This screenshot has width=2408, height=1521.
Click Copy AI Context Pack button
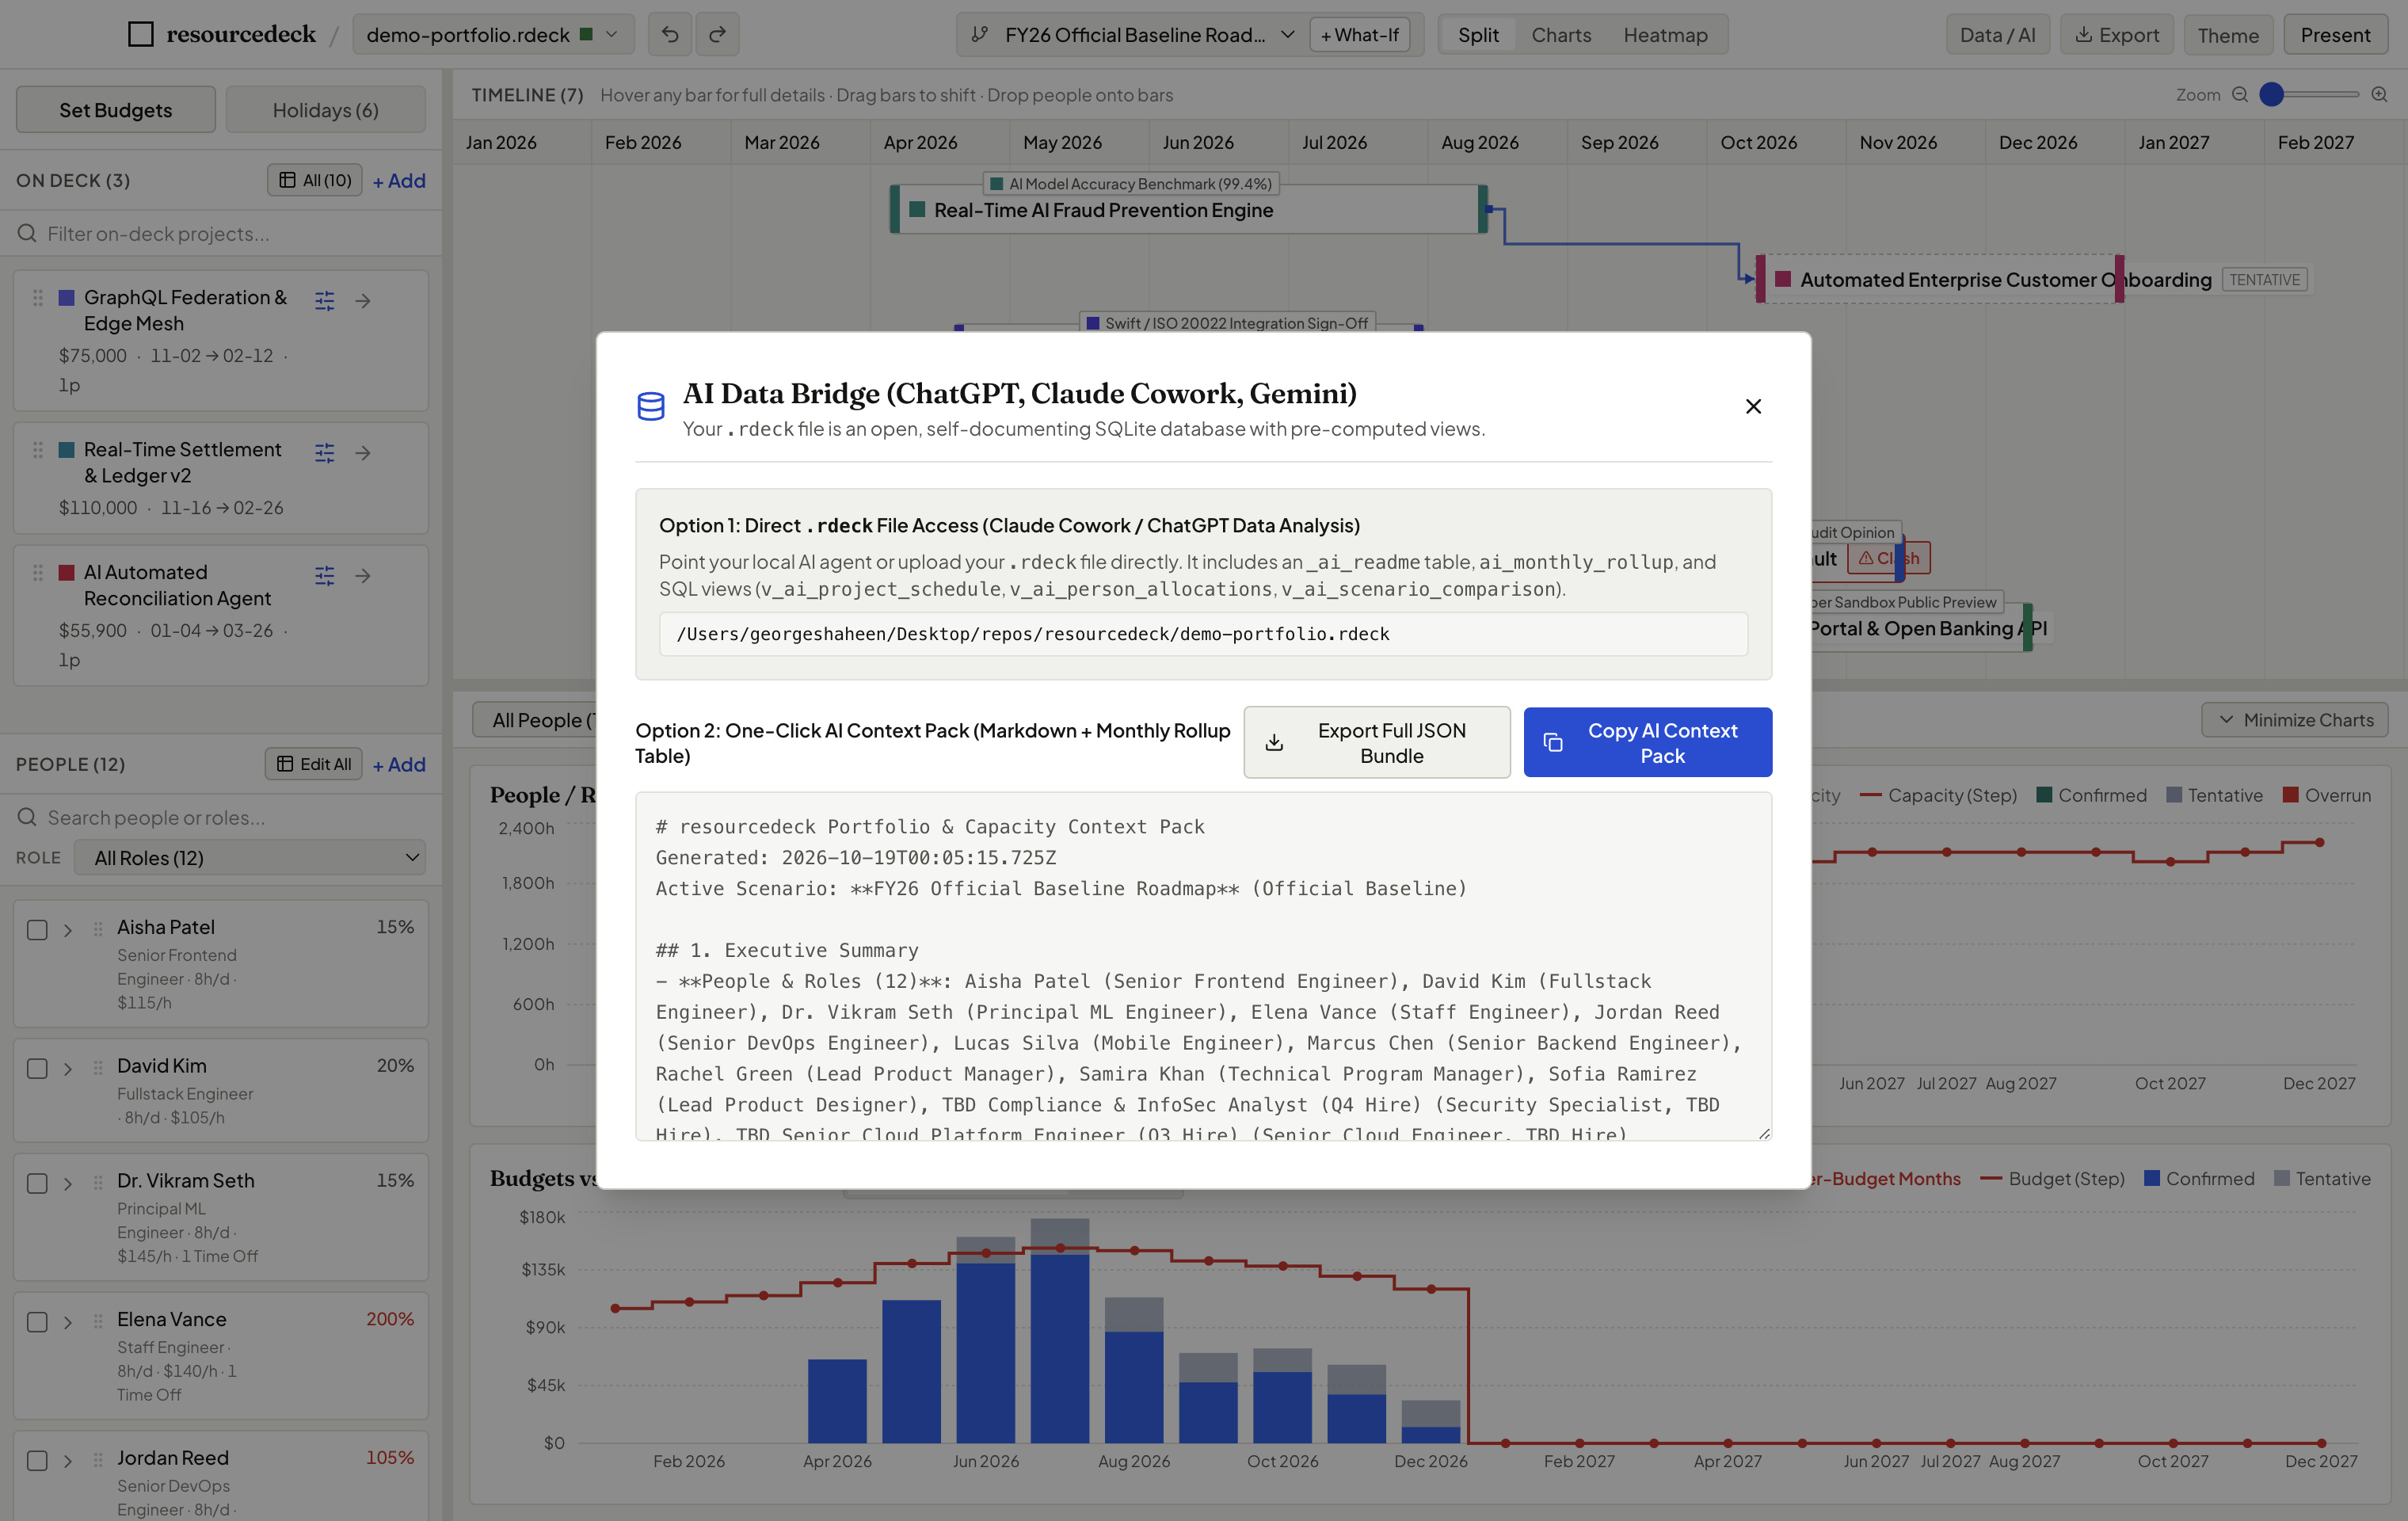tap(1648, 743)
